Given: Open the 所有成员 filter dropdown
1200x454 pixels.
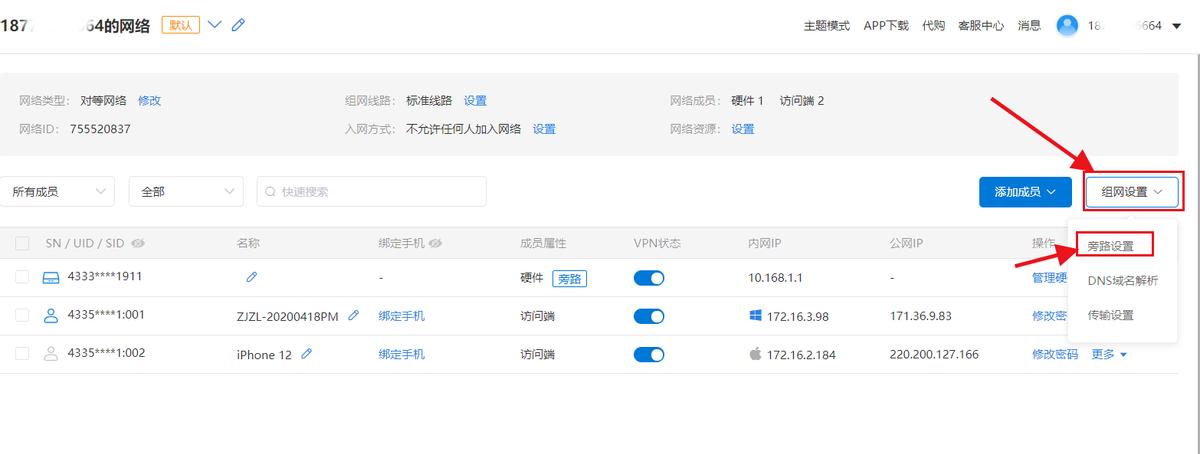Looking at the screenshot, I should (58, 192).
